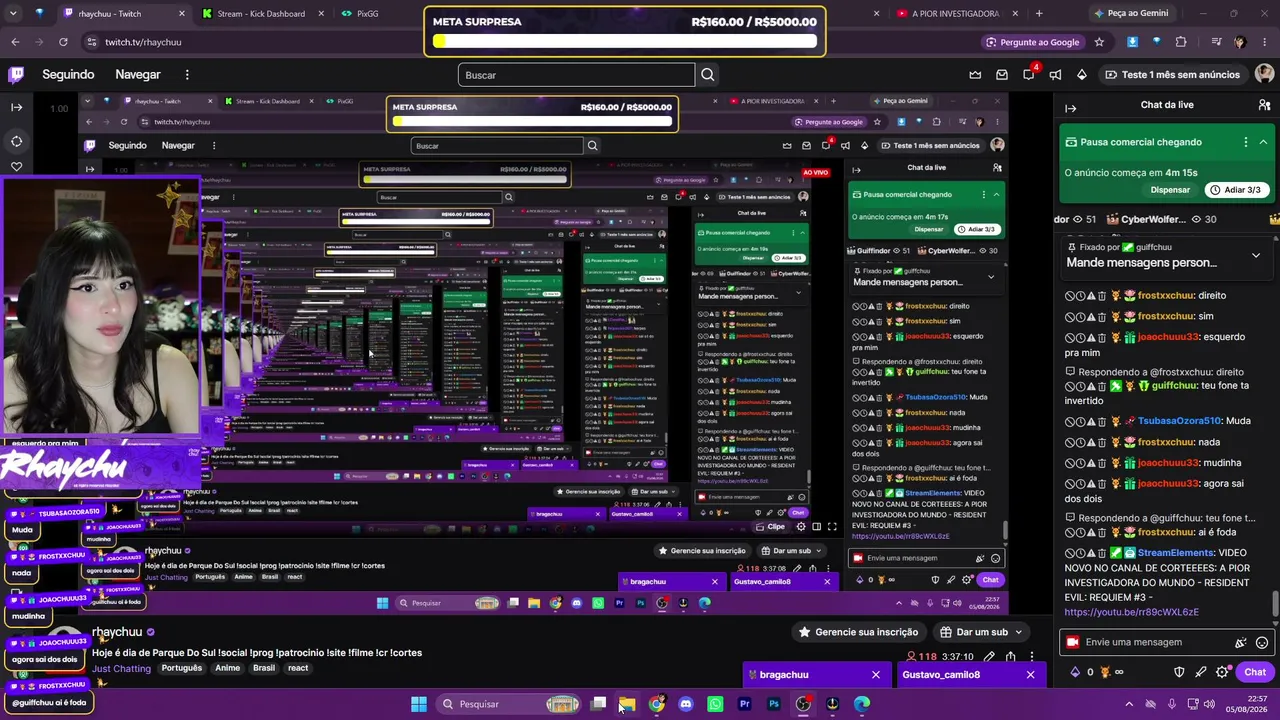Open the Windows Start menu
Image resolution: width=1280 pixels, height=720 pixels.
(419, 704)
